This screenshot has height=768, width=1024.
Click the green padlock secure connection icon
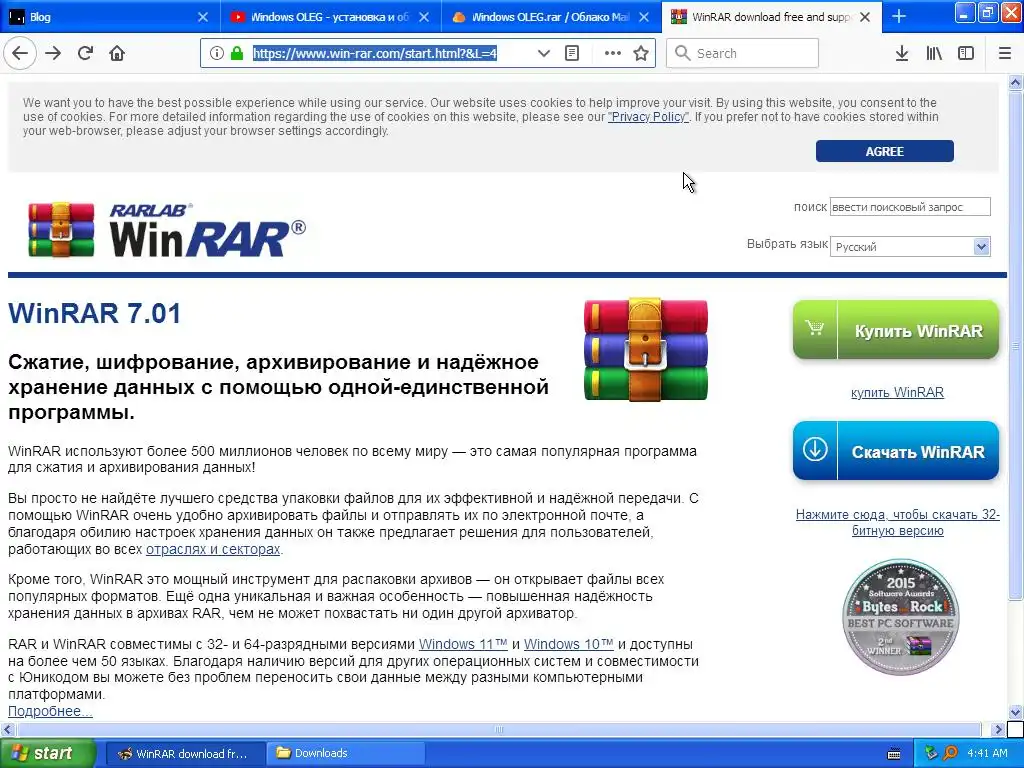point(237,54)
